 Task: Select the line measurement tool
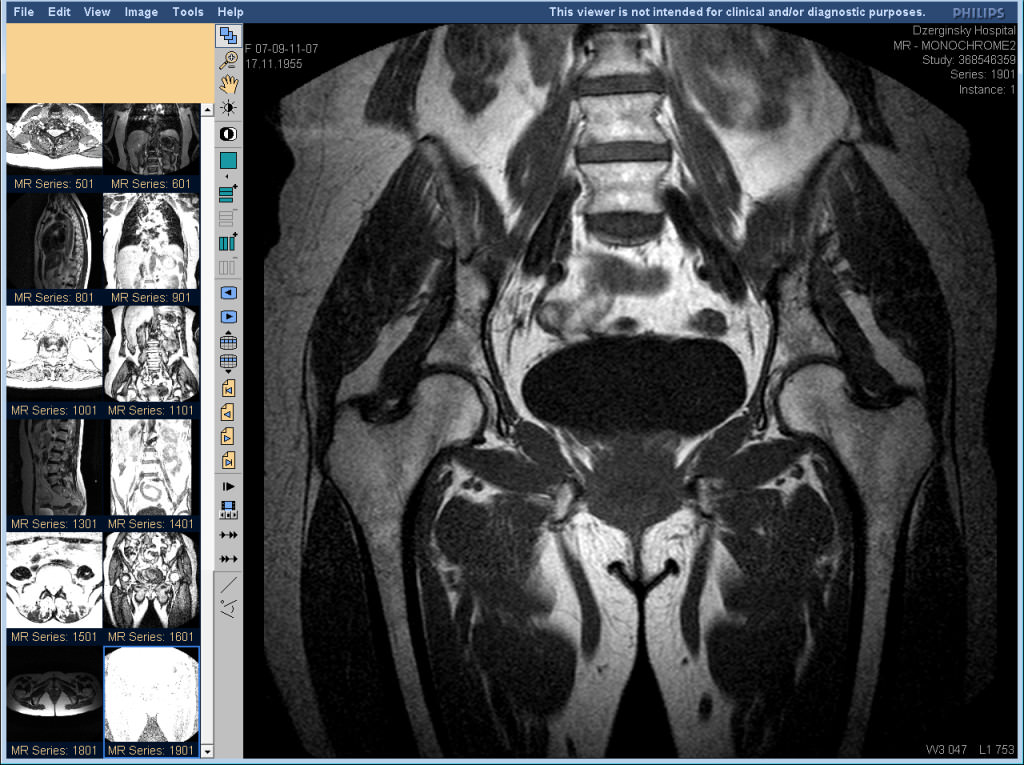(228, 583)
